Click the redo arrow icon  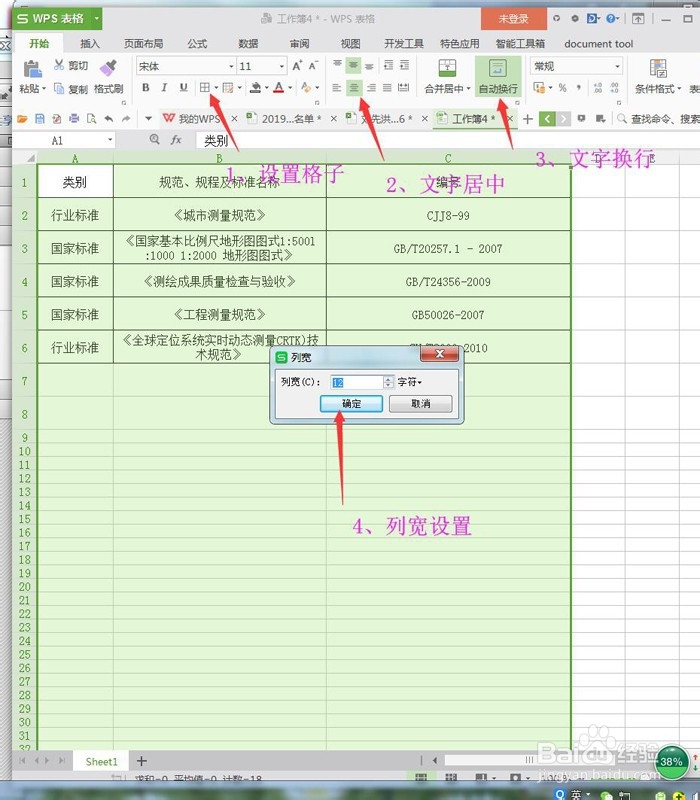click(x=126, y=119)
